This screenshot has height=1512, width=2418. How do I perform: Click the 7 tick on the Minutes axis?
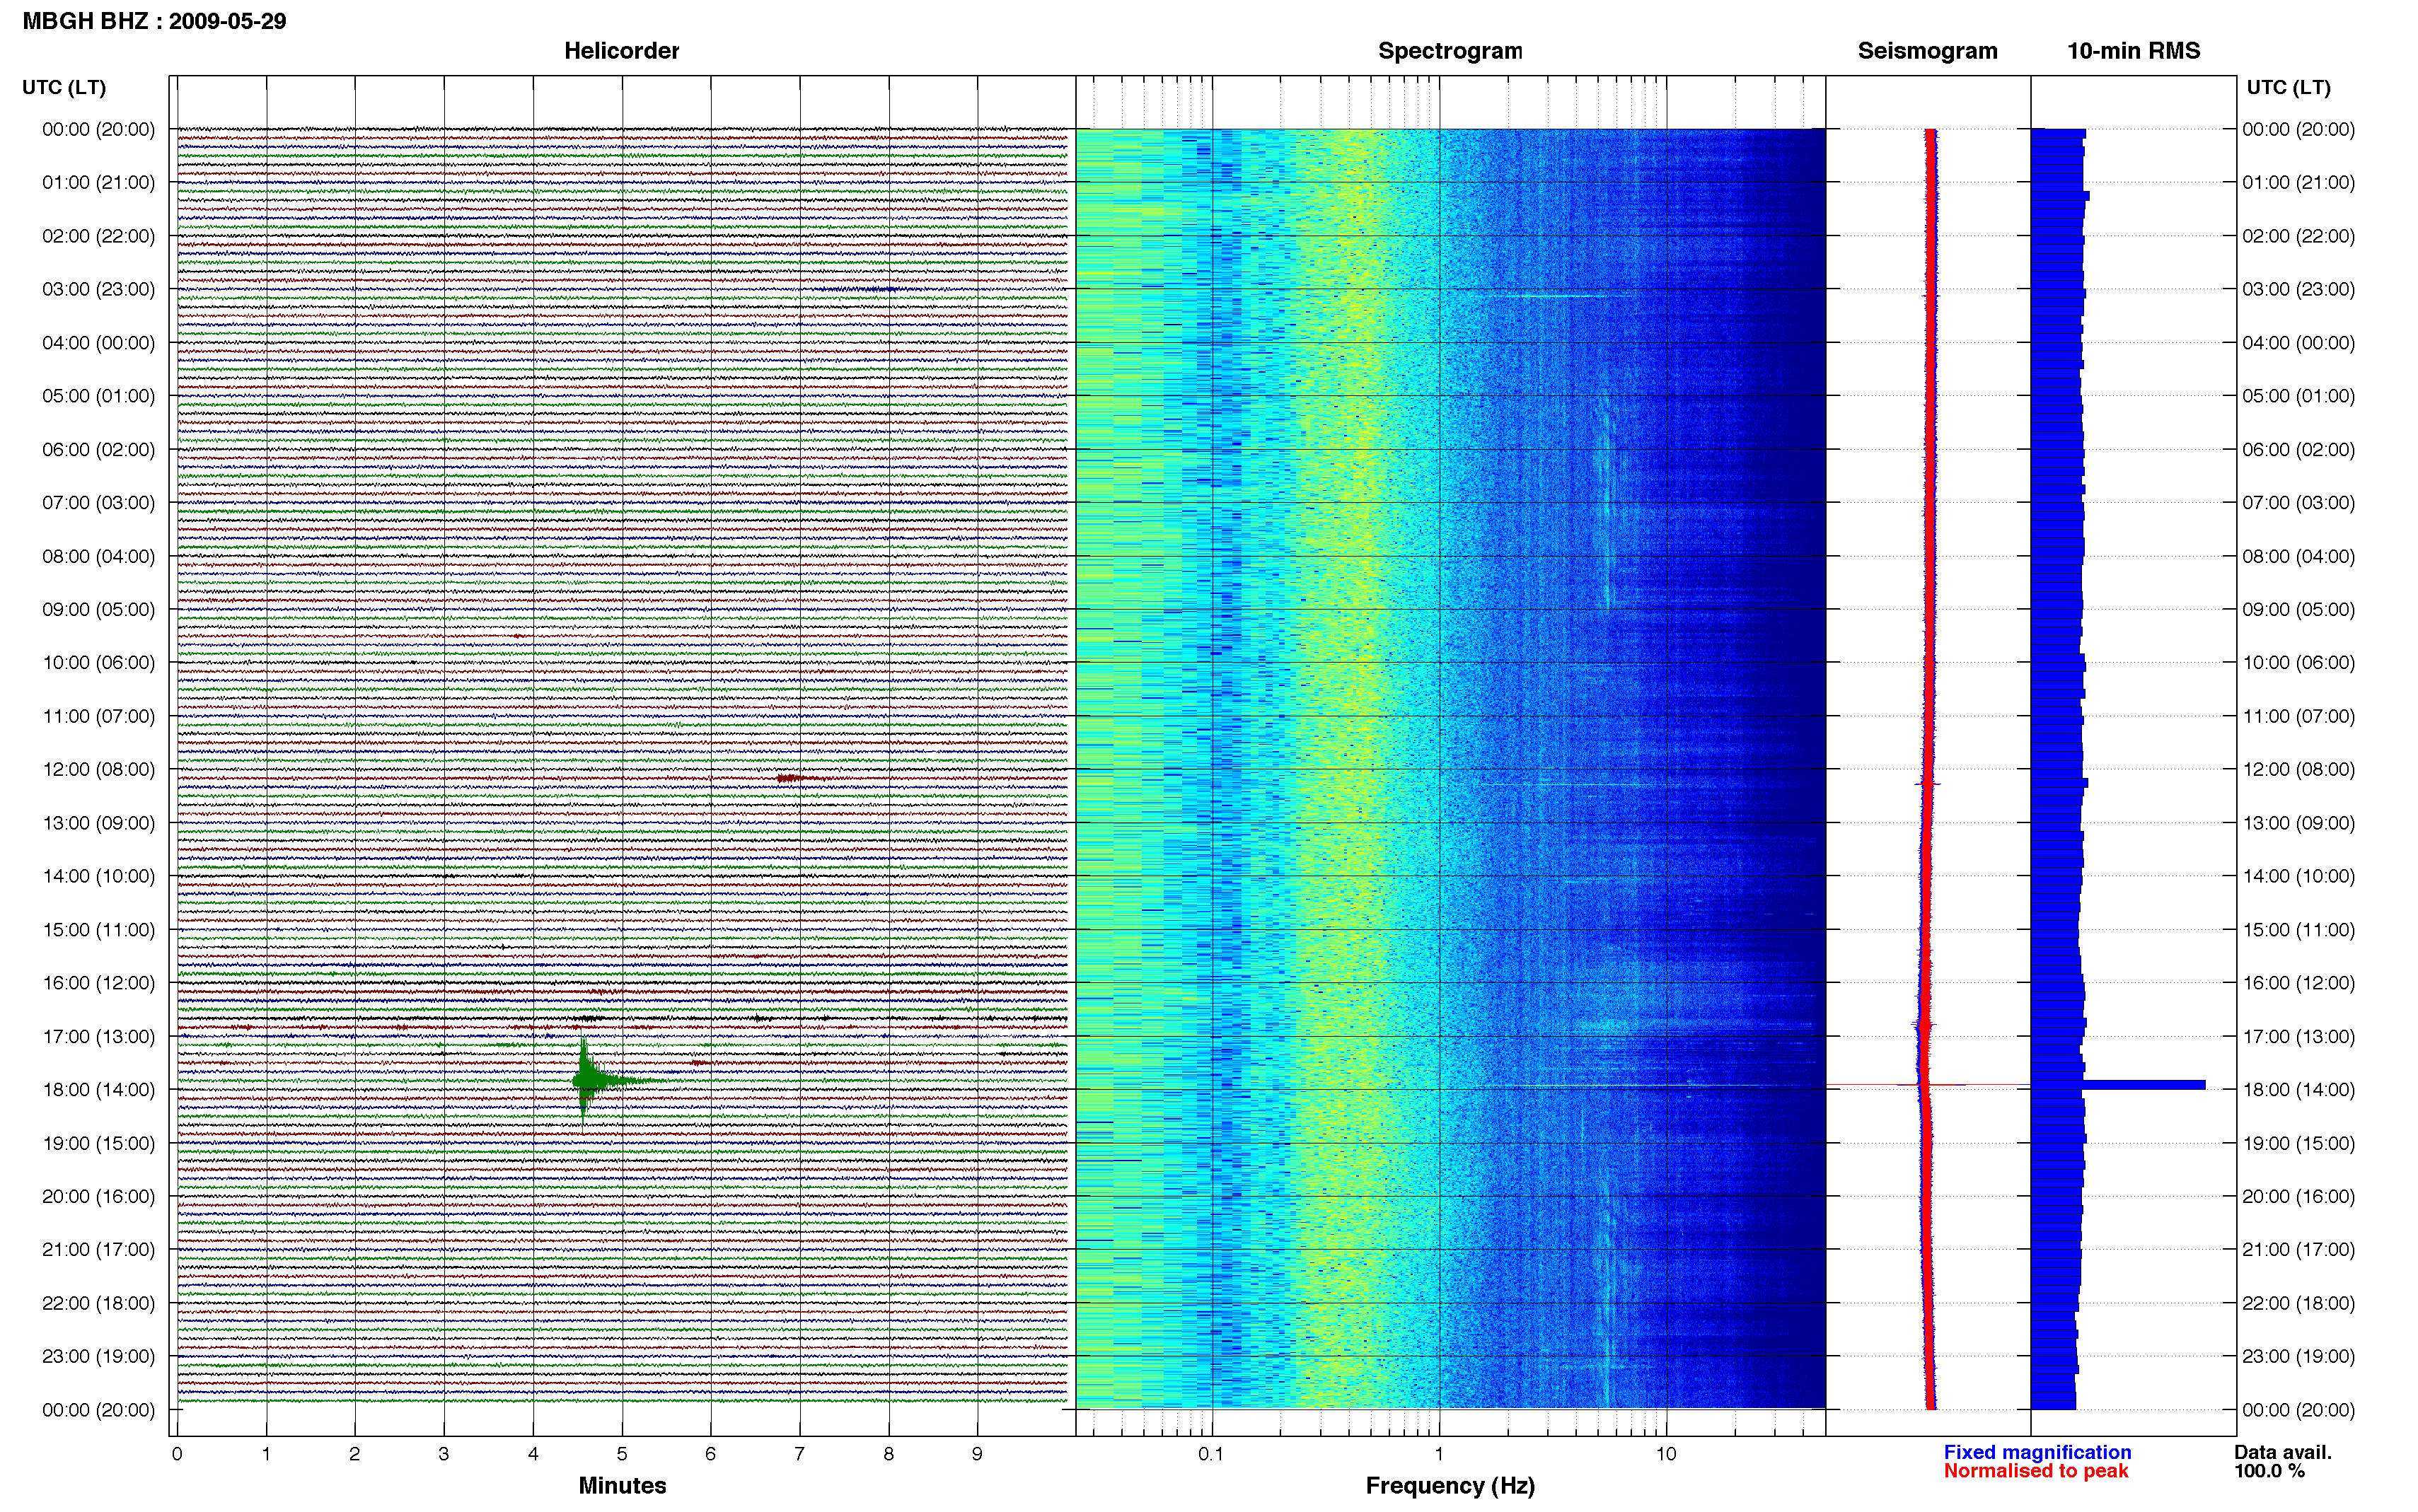coord(799,1454)
